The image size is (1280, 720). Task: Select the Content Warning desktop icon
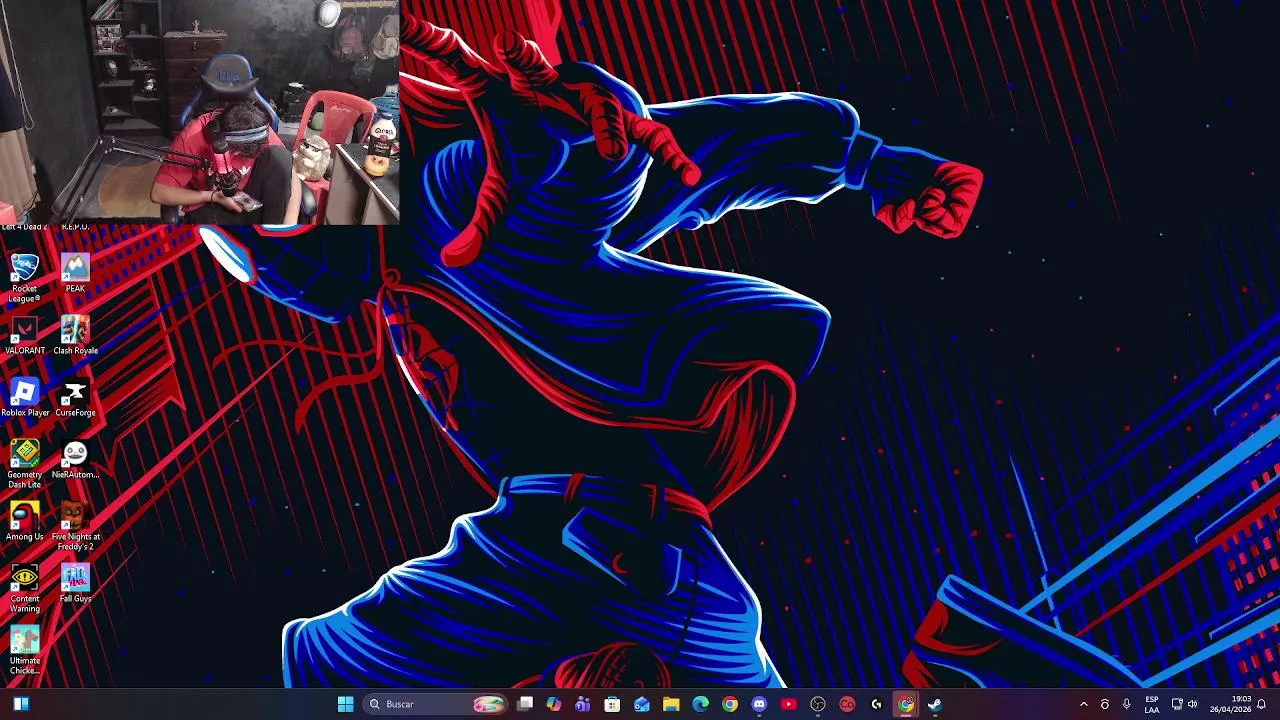coord(24,589)
